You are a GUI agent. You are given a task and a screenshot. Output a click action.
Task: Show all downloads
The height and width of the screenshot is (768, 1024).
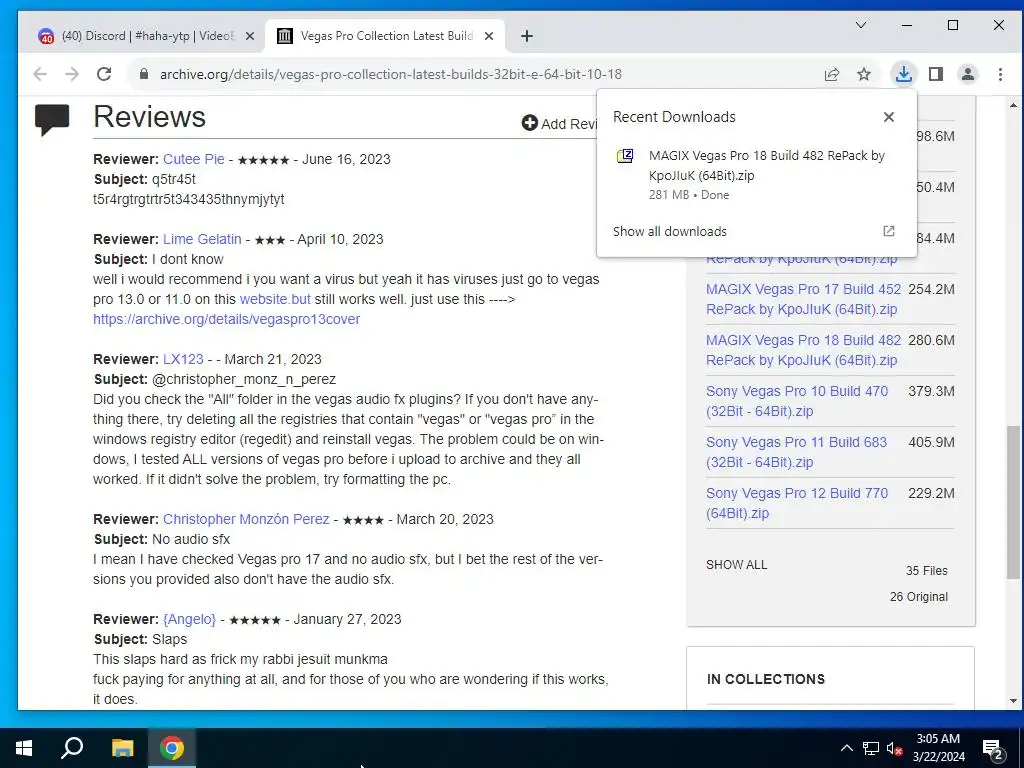(669, 231)
